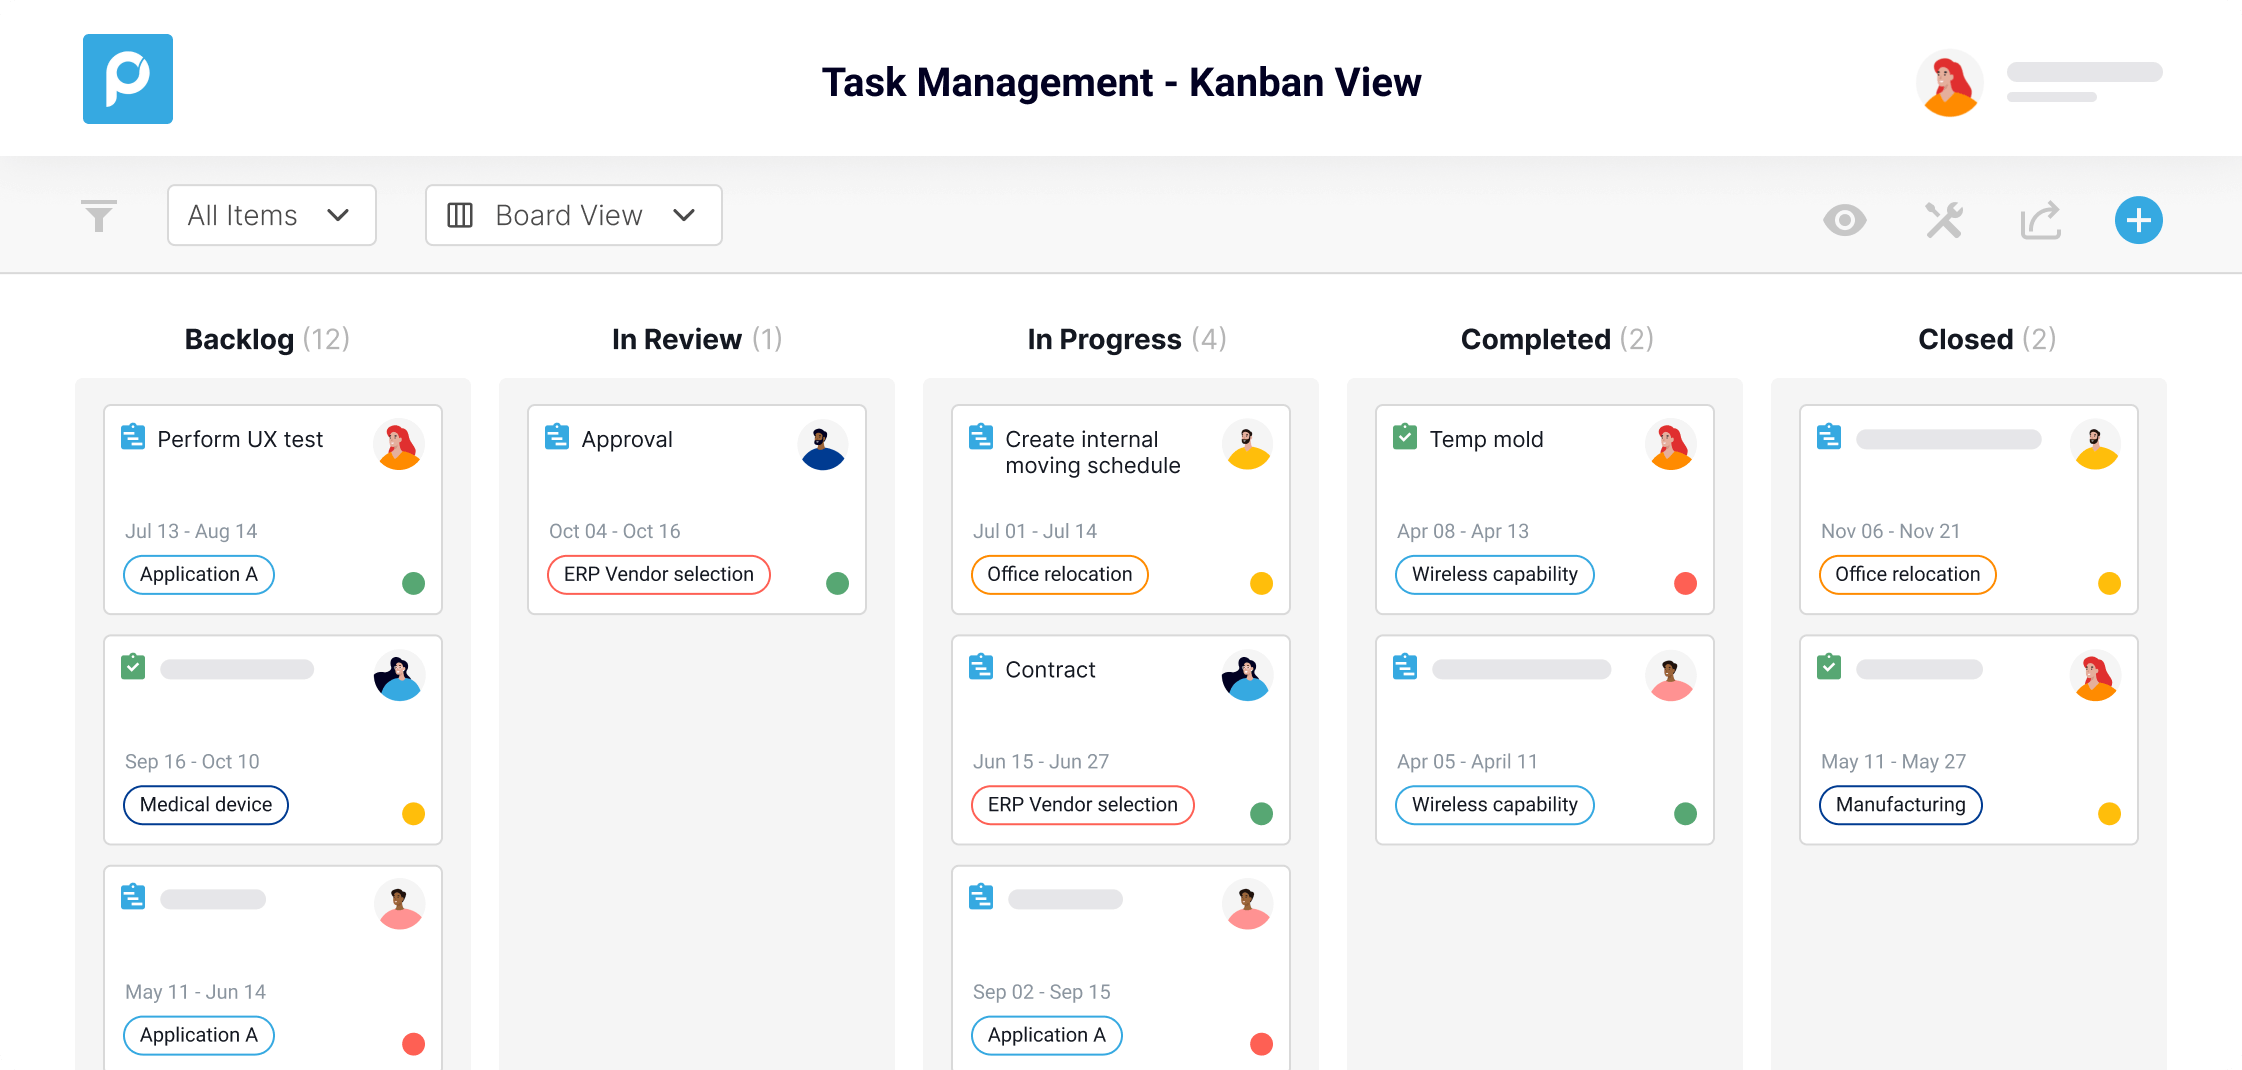Select the Completed column header
This screenshot has width=2242, height=1070.
click(x=1557, y=339)
